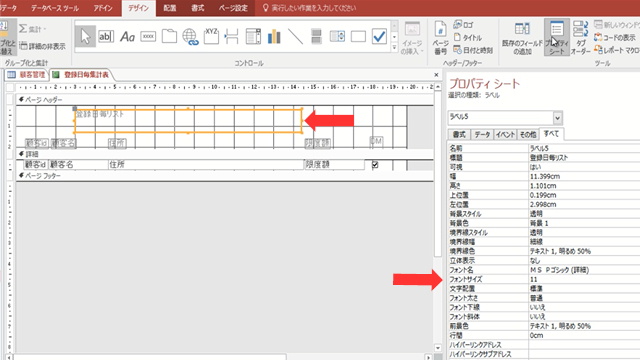
Task: Pick the List Box control
Action: 337,37
